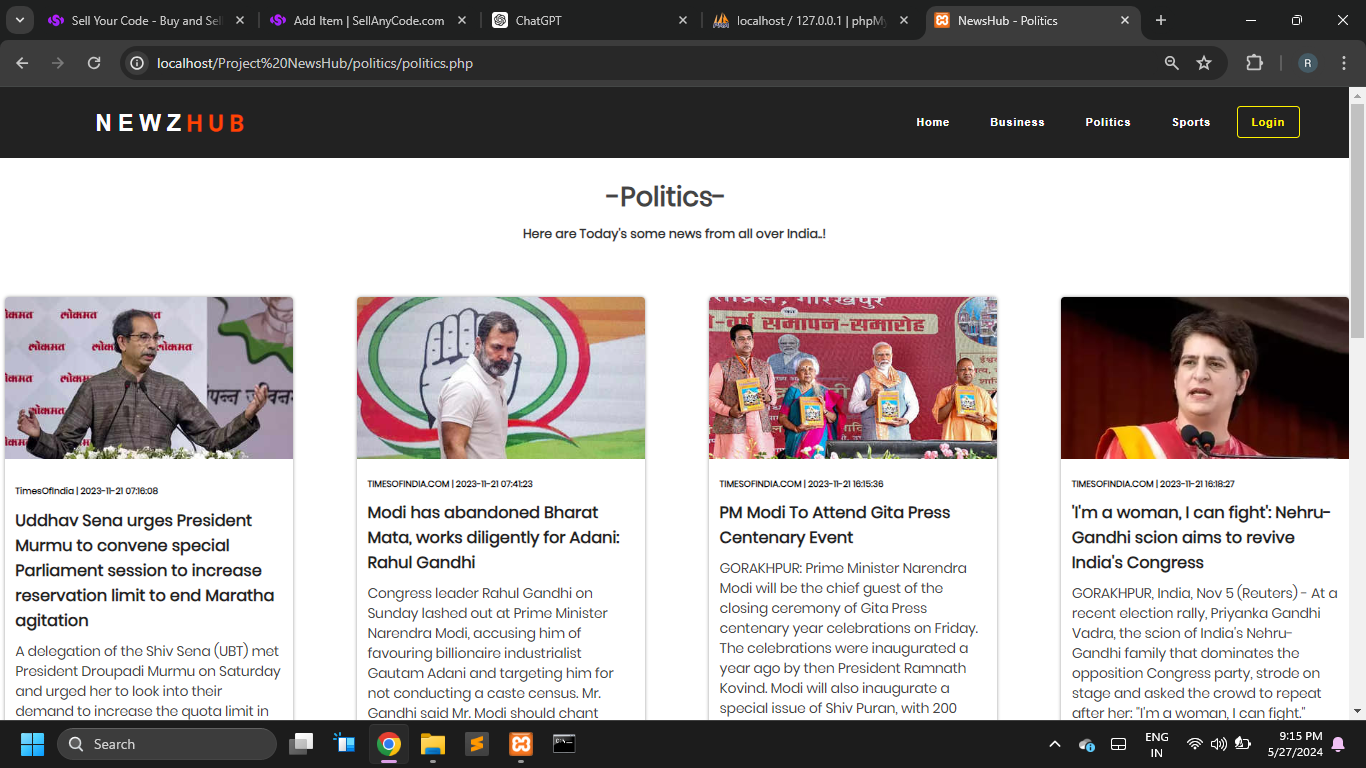Reload the page with the refresh icon
Viewport: 1366px width, 768px height.
(94, 63)
